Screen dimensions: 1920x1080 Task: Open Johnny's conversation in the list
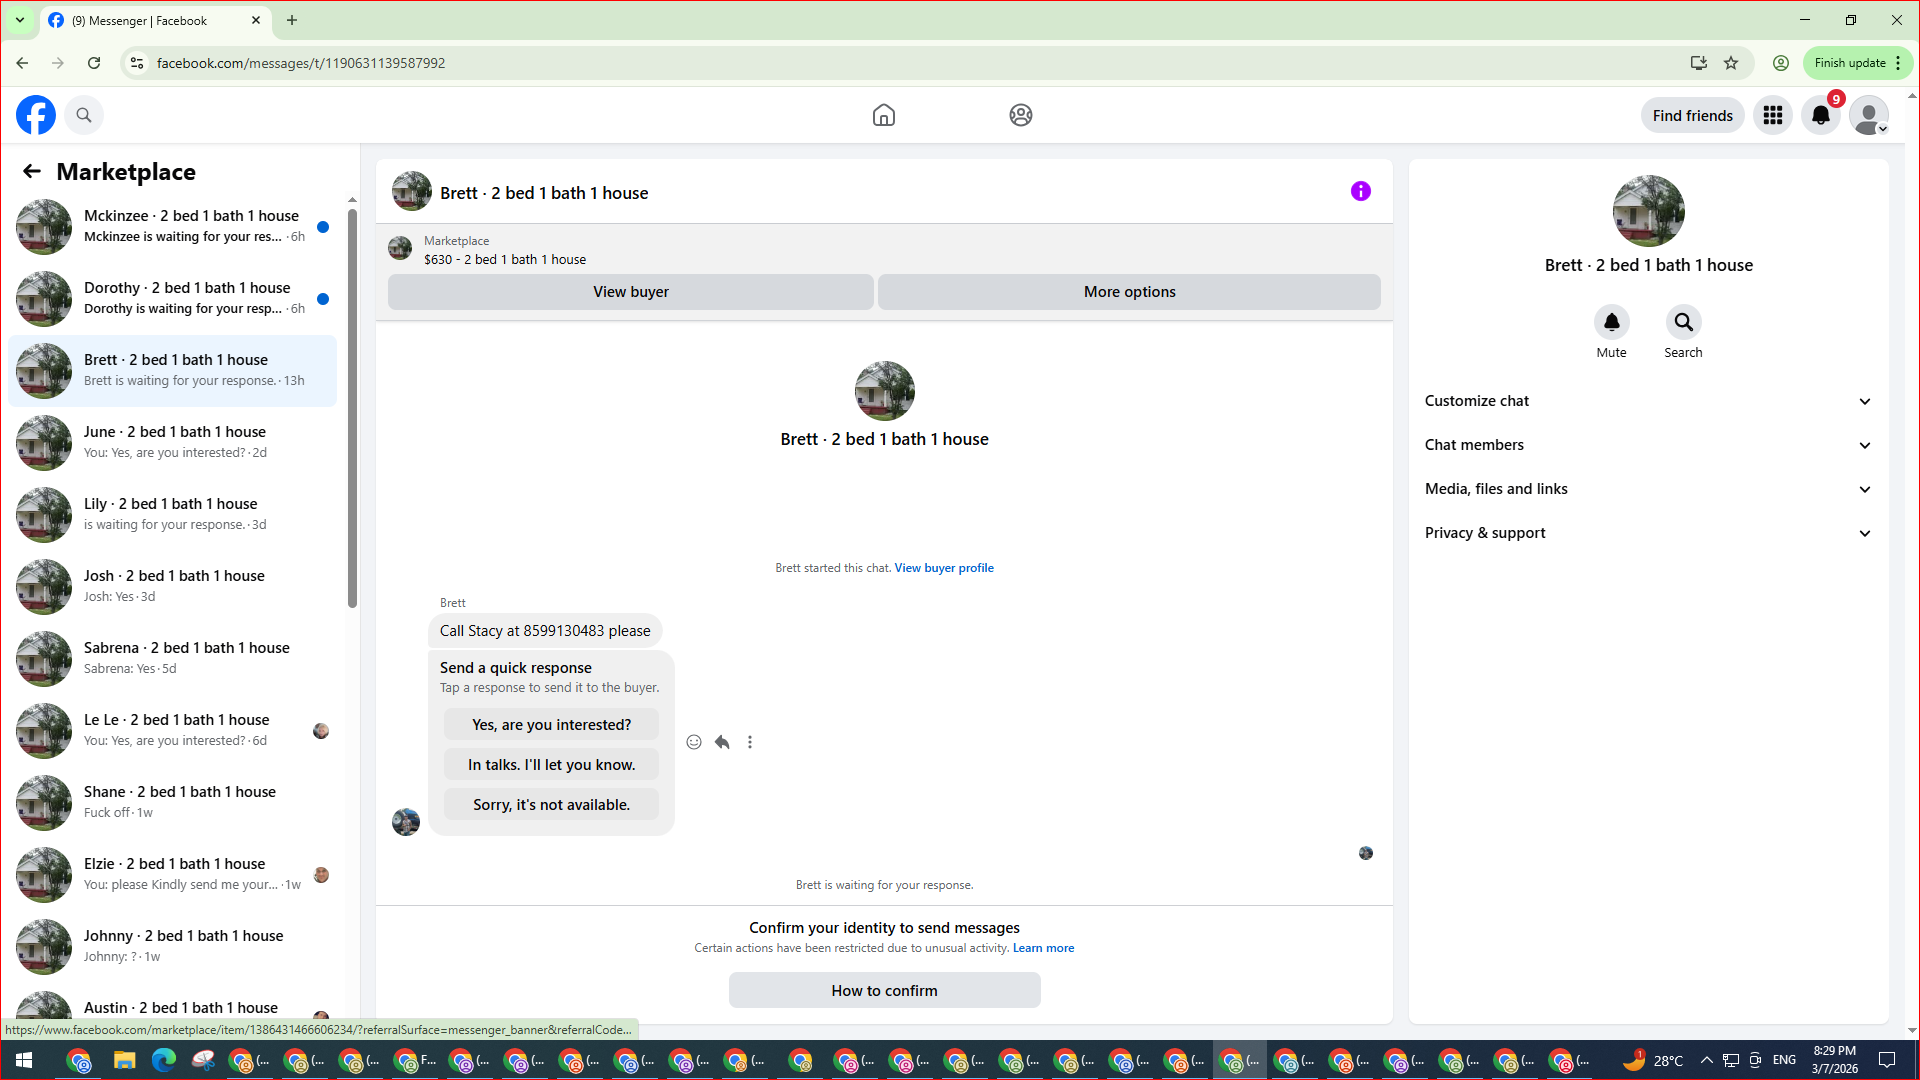coord(173,947)
